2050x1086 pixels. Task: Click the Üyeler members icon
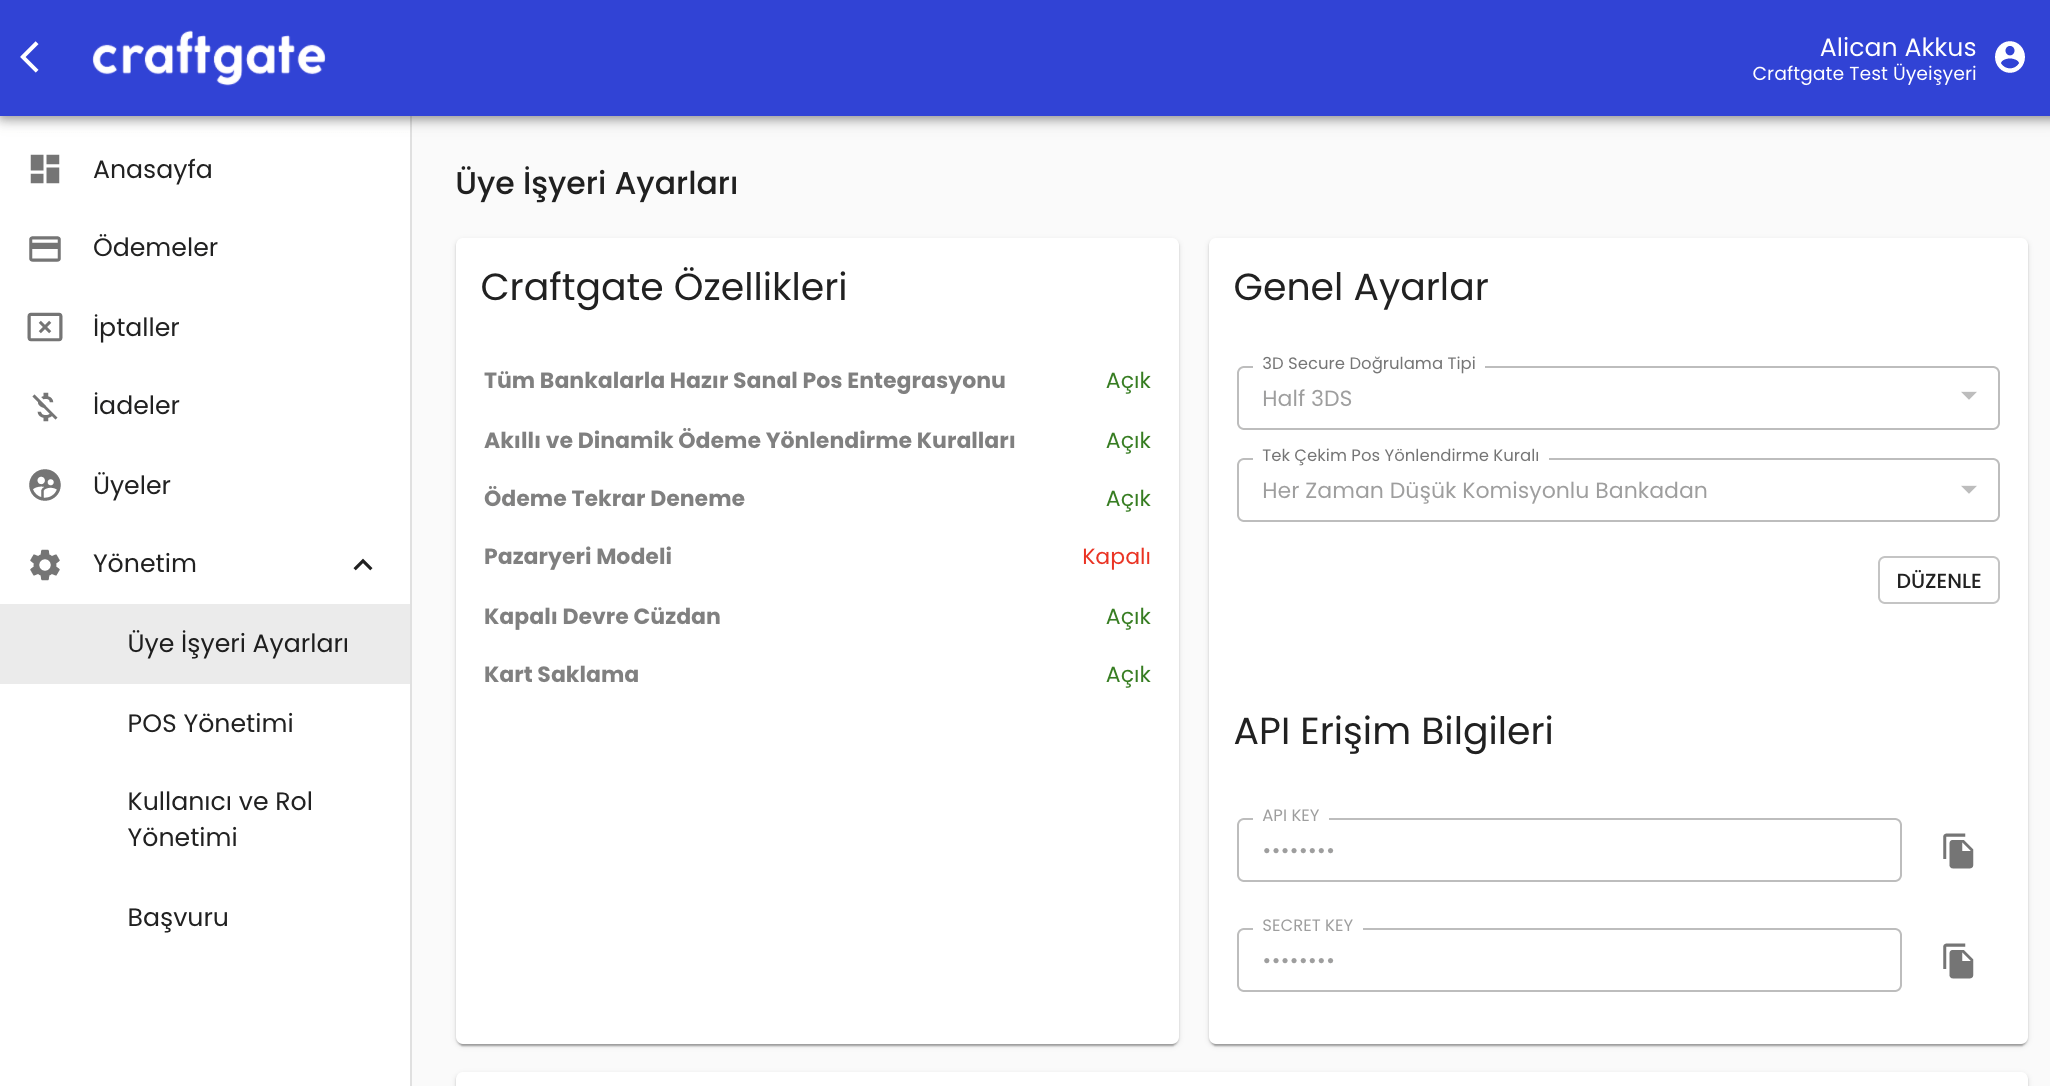[x=45, y=485]
